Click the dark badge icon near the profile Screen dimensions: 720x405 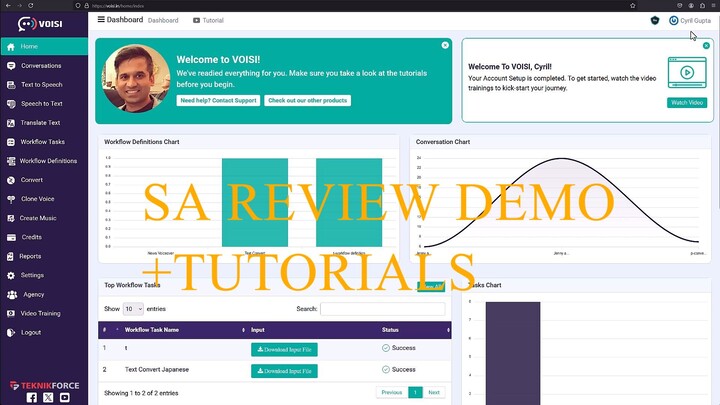tap(655, 20)
